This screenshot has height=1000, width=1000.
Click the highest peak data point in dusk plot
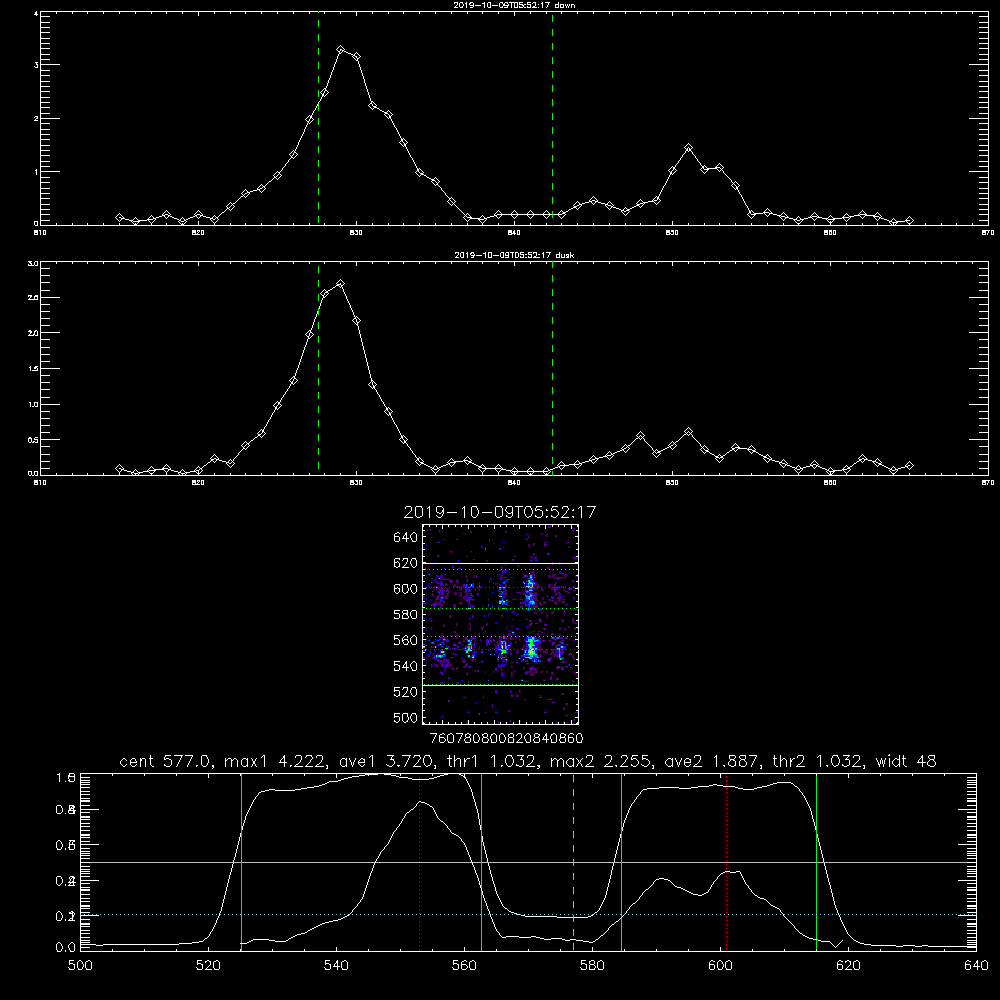[341, 283]
